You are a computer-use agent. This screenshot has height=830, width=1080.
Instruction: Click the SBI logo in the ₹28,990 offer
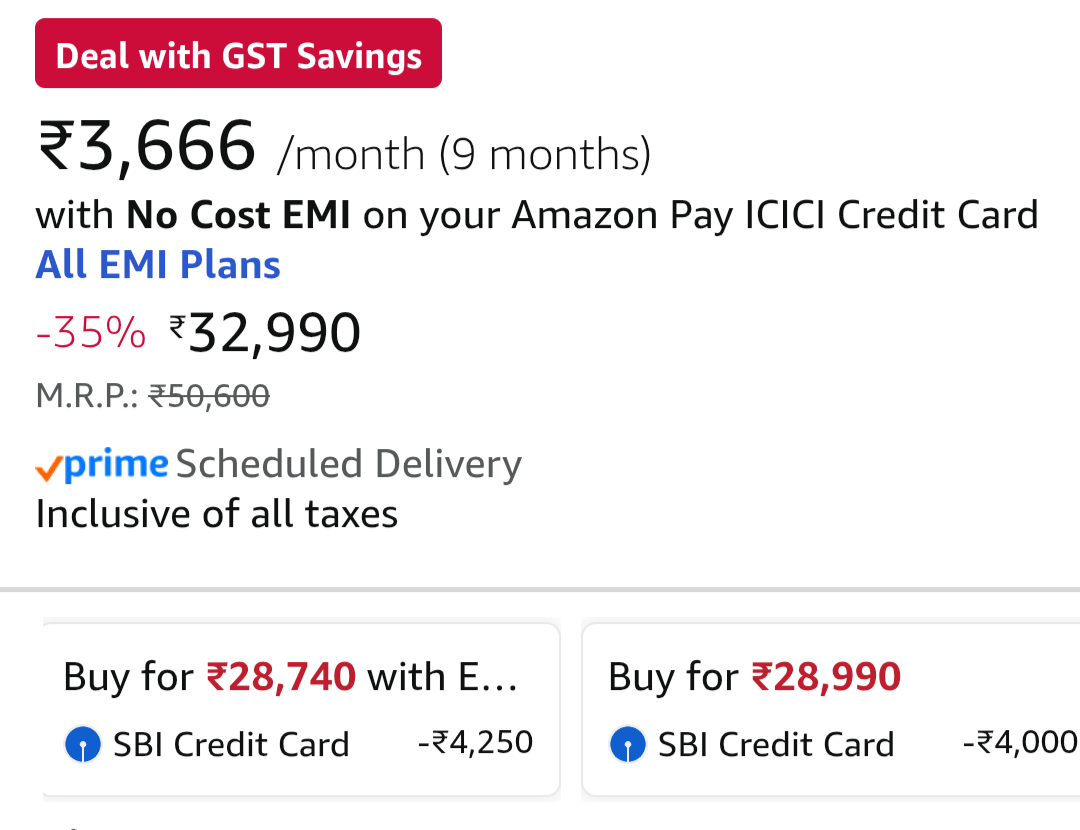click(x=627, y=745)
